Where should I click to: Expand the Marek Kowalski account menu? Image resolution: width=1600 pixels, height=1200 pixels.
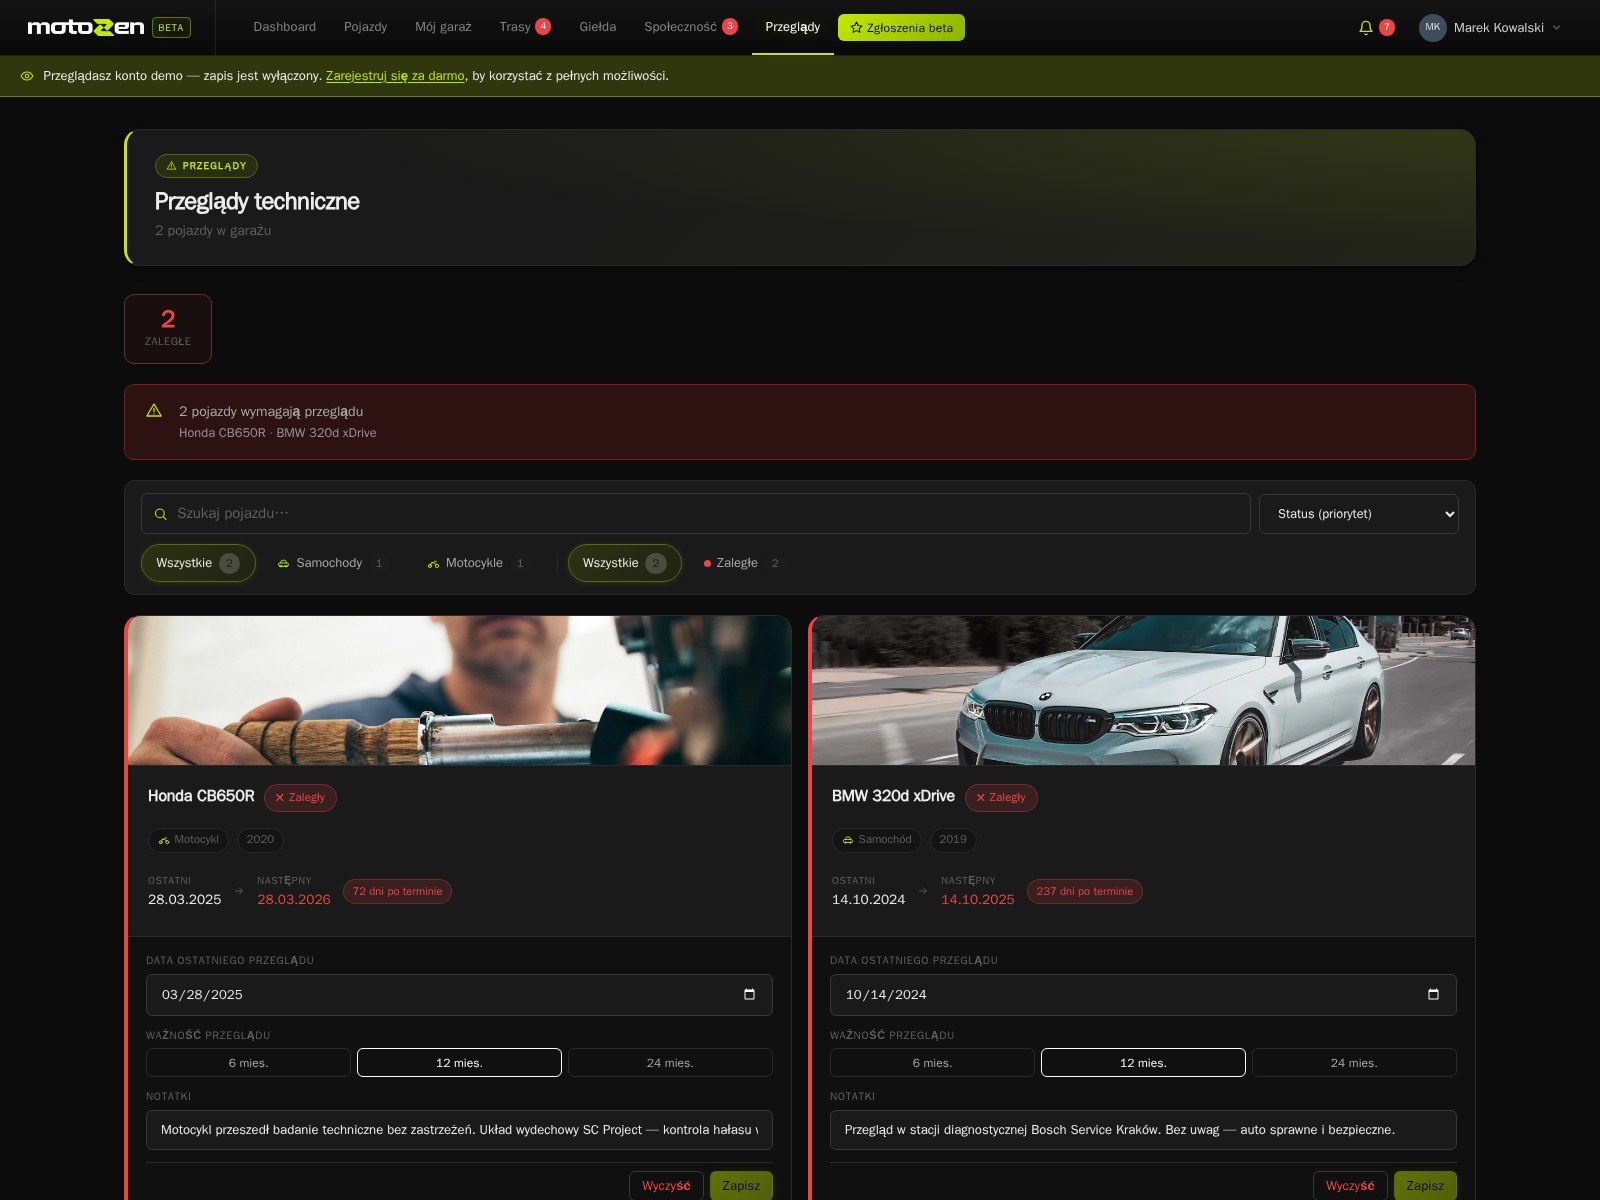(1490, 27)
